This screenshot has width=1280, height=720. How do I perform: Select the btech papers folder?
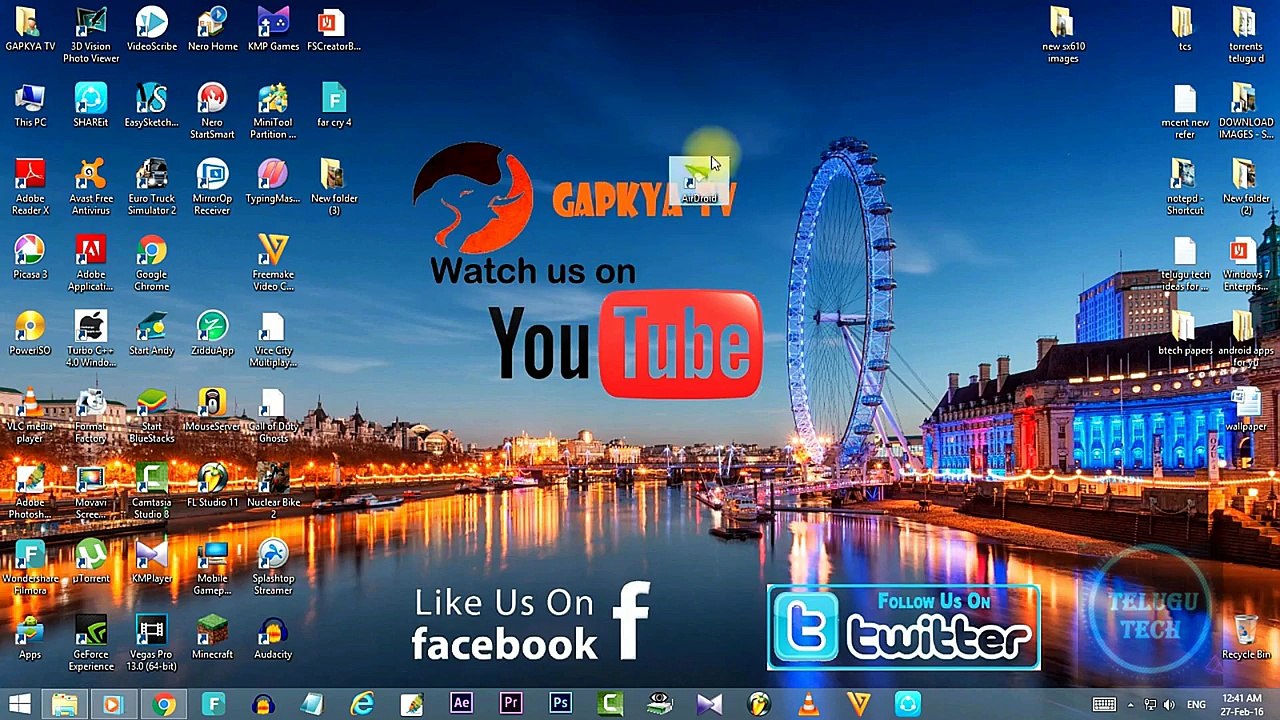coord(1185,334)
